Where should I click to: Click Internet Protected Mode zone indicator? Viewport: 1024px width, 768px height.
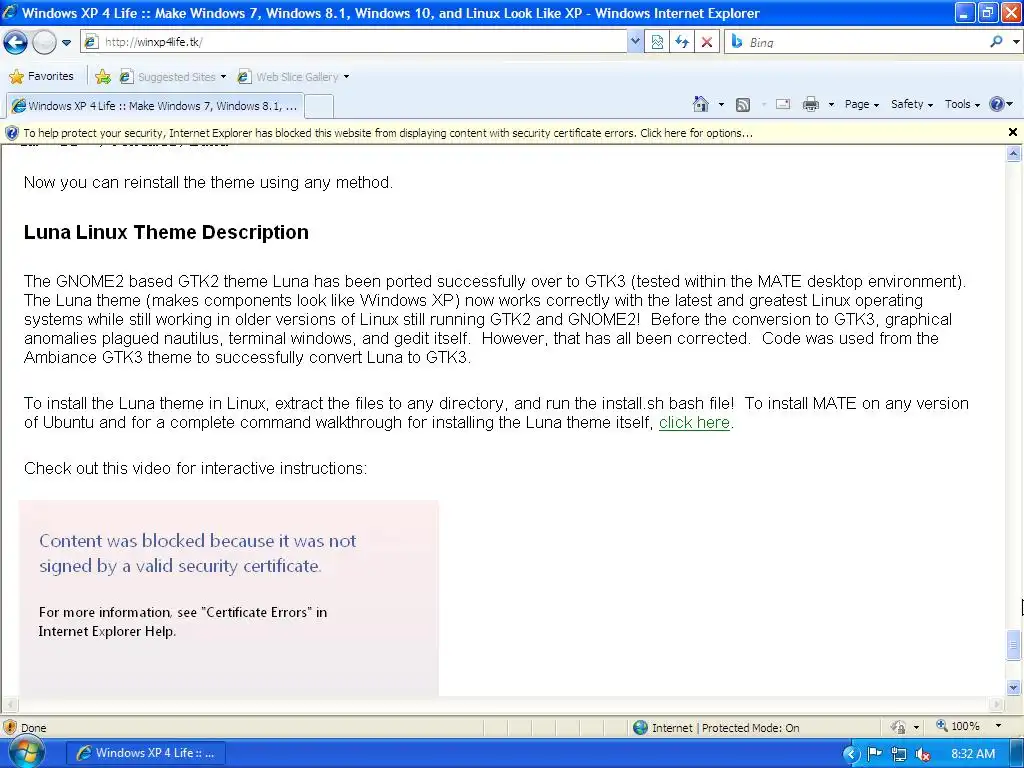(716, 728)
